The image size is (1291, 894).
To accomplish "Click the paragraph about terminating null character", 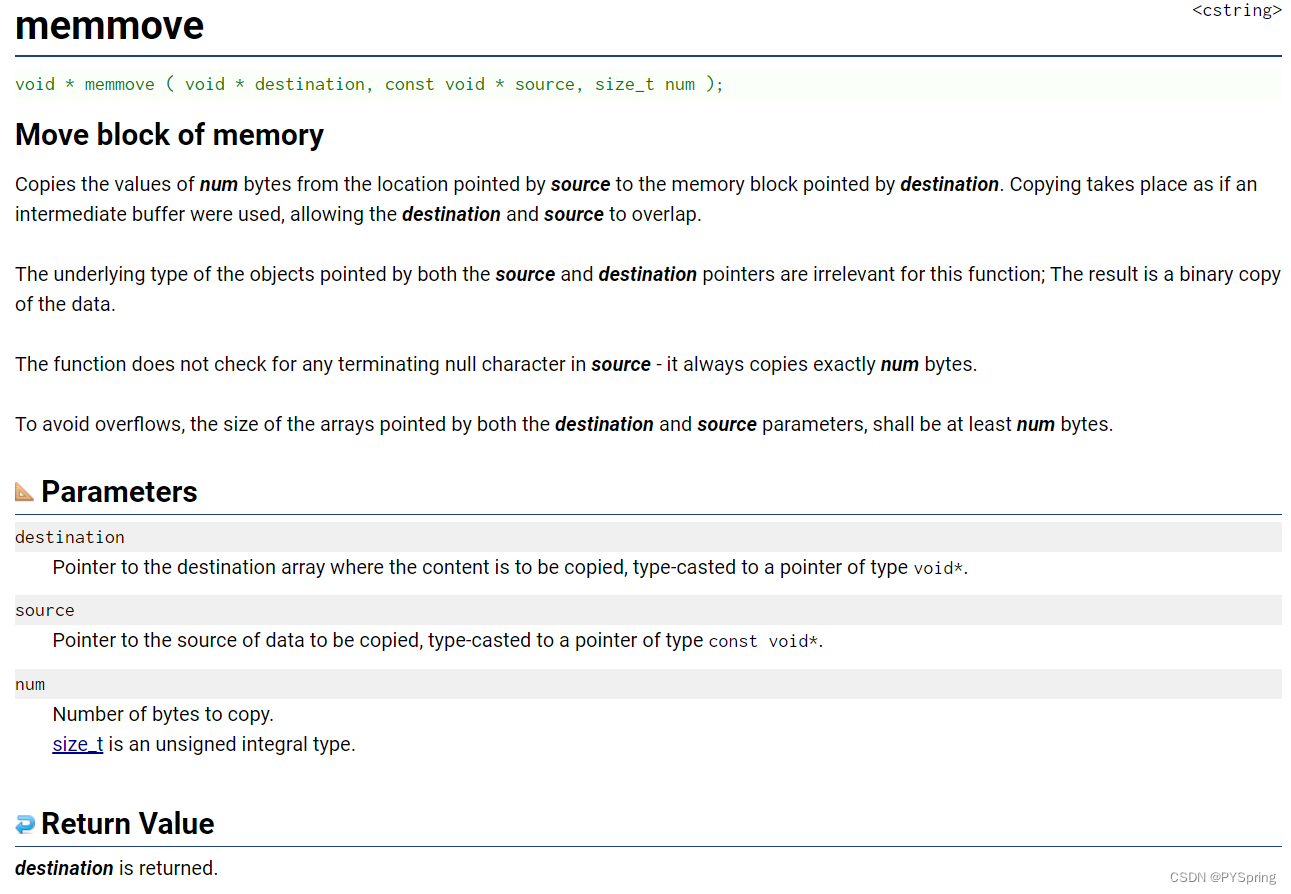I will tap(496, 364).
